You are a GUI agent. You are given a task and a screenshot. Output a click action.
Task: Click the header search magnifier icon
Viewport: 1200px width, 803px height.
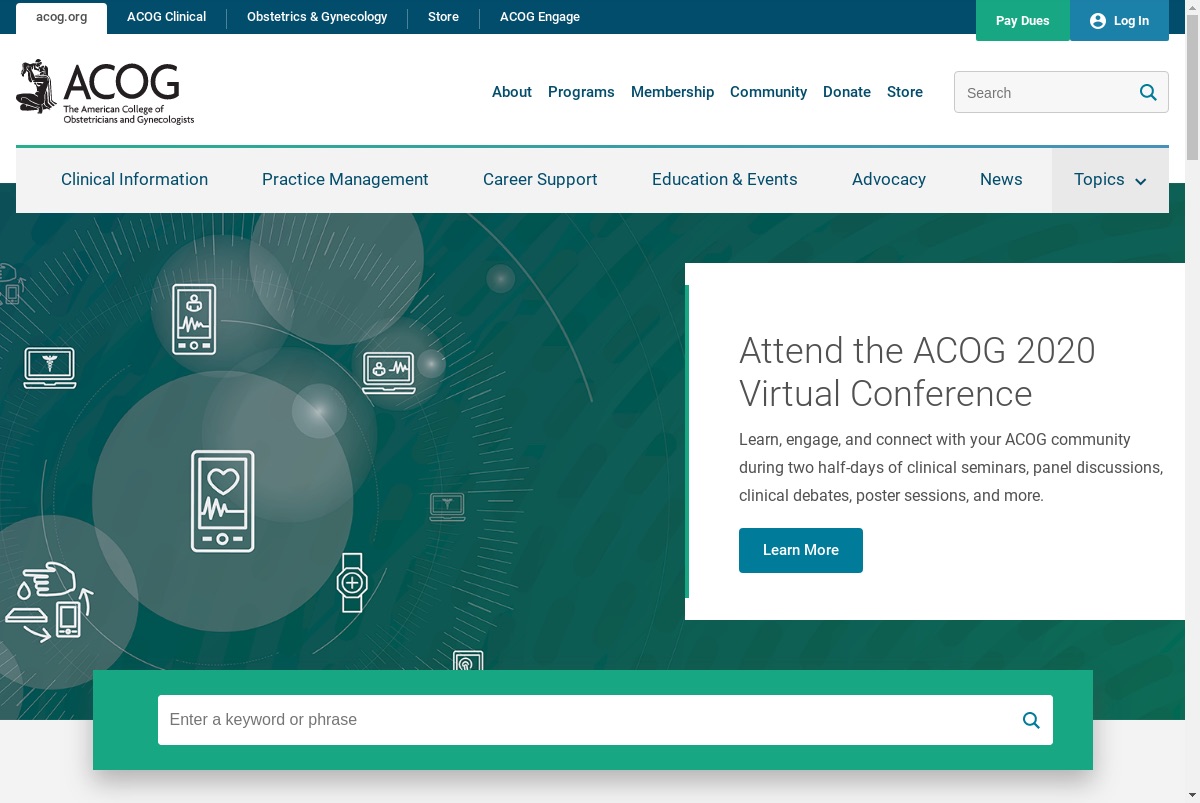point(1148,92)
